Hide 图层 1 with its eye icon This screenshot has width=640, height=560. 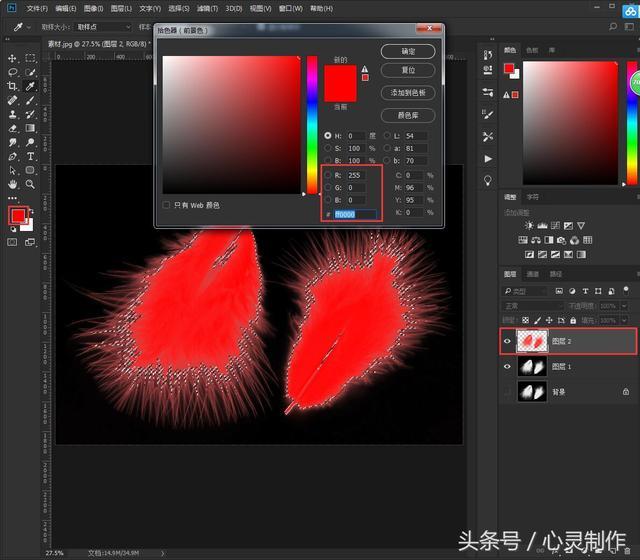coord(507,367)
